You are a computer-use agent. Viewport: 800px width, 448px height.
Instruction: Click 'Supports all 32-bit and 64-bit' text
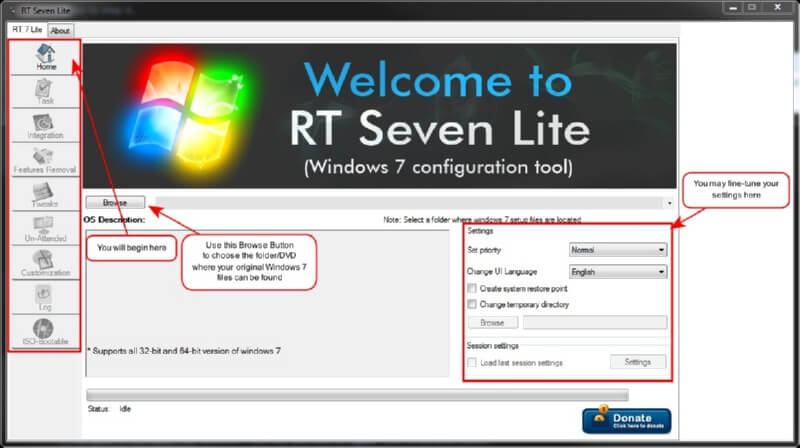(184, 351)
